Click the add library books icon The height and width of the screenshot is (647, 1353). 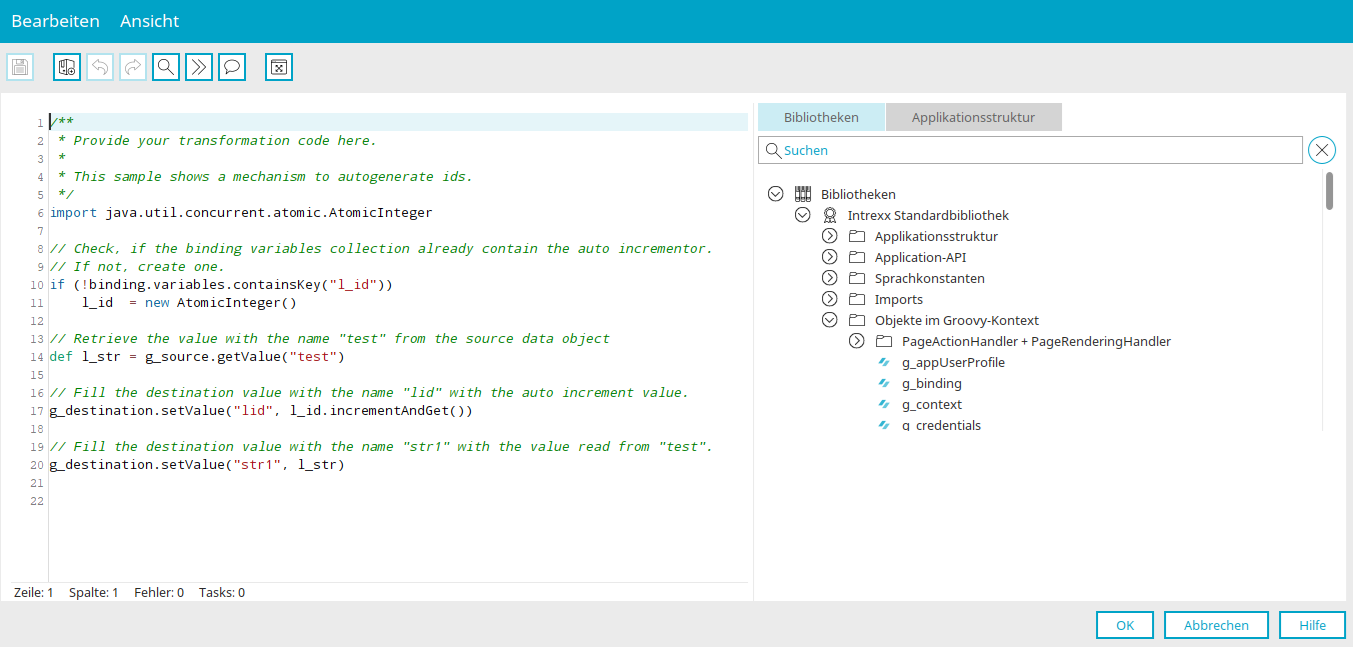67,67
